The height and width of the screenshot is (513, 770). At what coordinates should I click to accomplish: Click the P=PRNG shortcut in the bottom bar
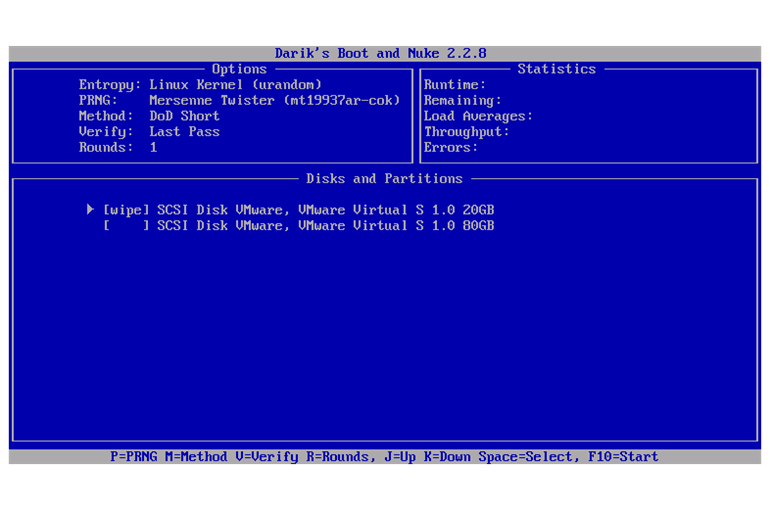coord(133,457)
